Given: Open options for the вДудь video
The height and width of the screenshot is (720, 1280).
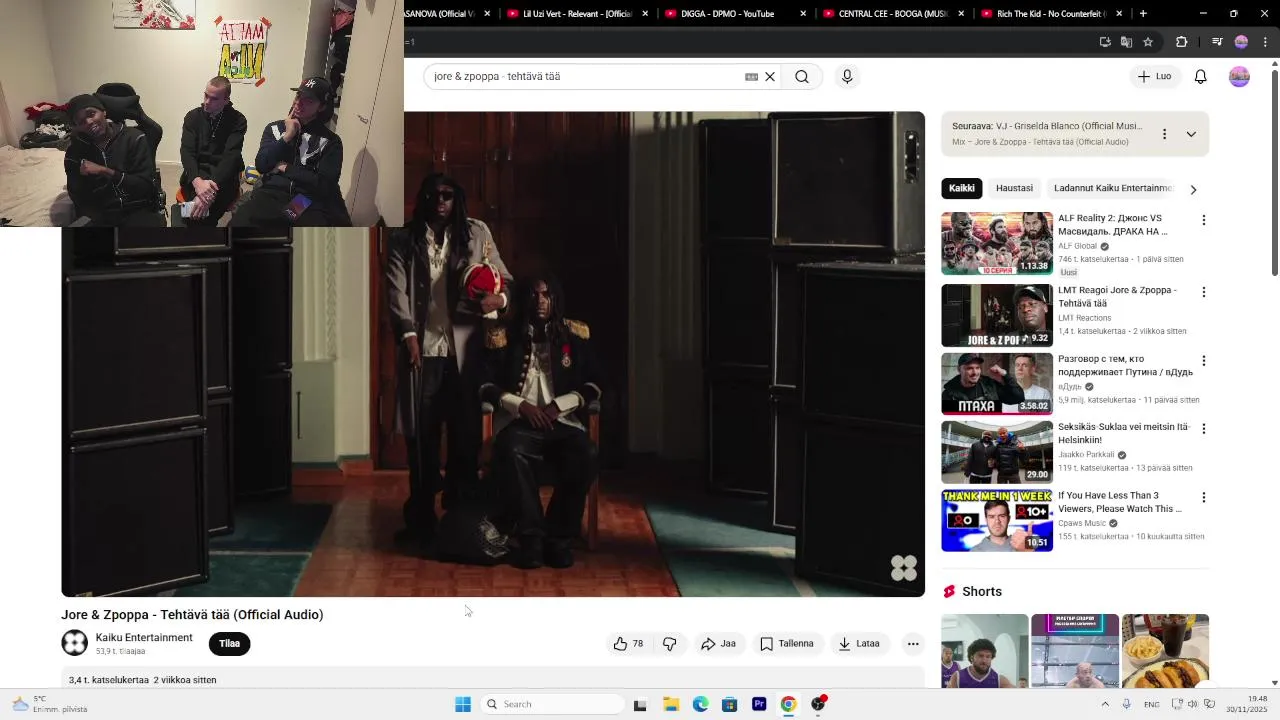Looking at the screenshot, I should click(x=1204, y=361).
